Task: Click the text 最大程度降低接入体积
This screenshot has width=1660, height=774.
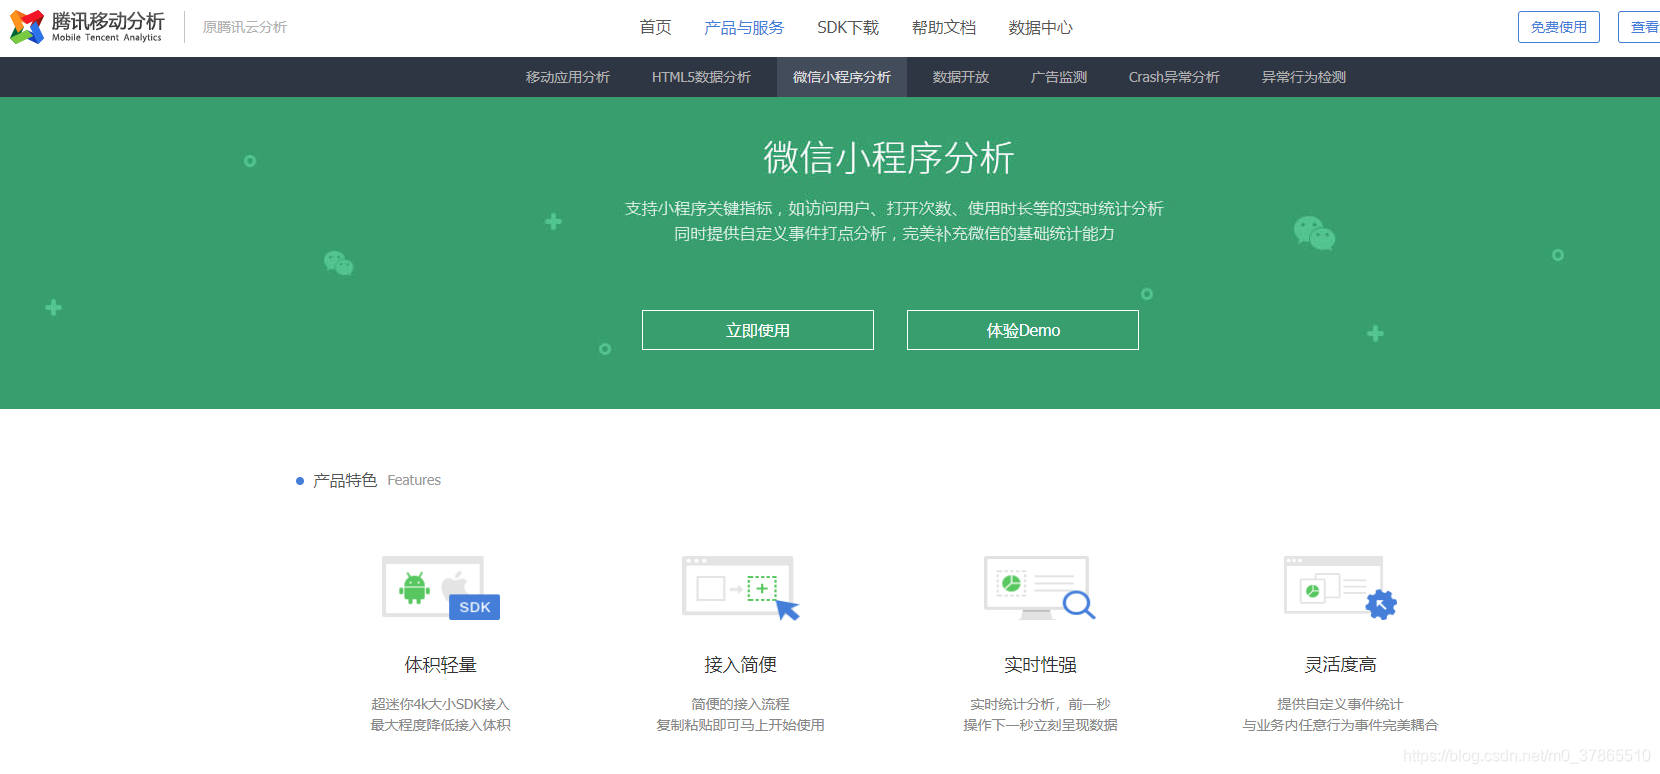Action: point(441,725)
